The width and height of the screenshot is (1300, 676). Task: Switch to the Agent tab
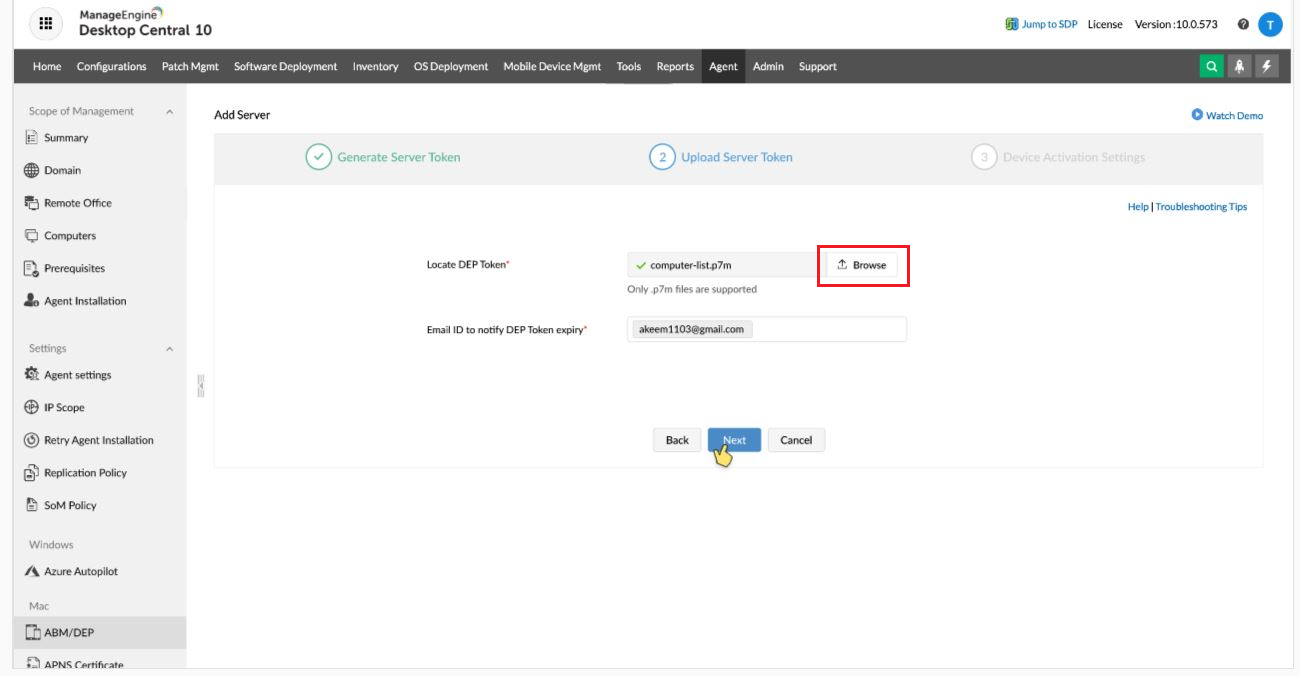pyautogui.click(x=722, y=66)
